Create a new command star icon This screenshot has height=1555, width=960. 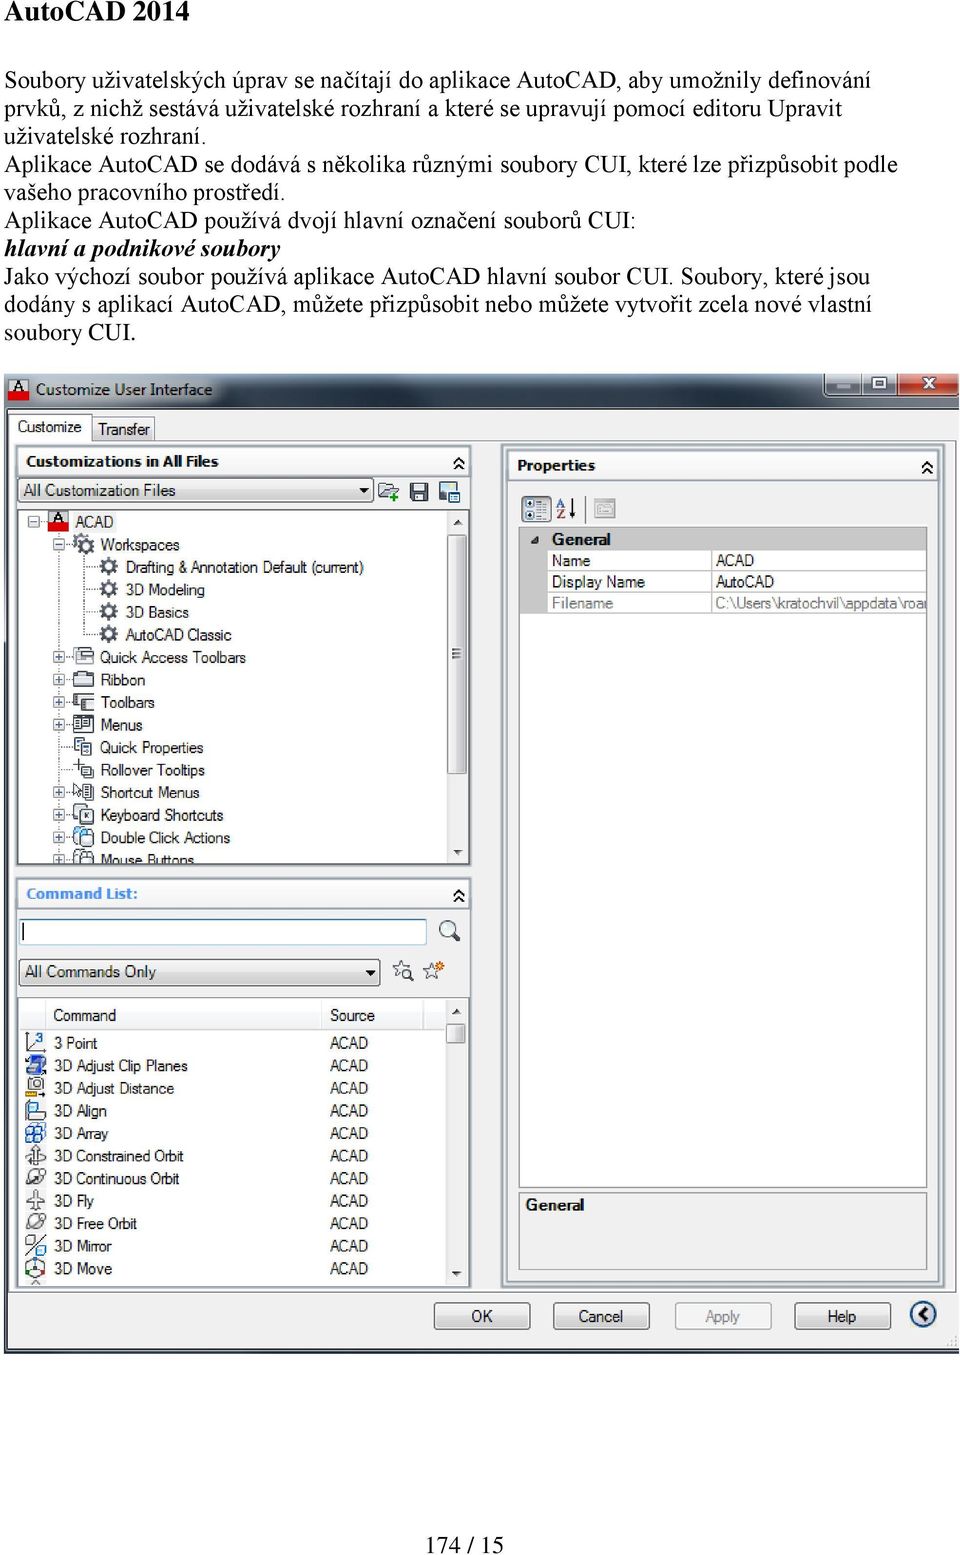[x=433, y=970]
